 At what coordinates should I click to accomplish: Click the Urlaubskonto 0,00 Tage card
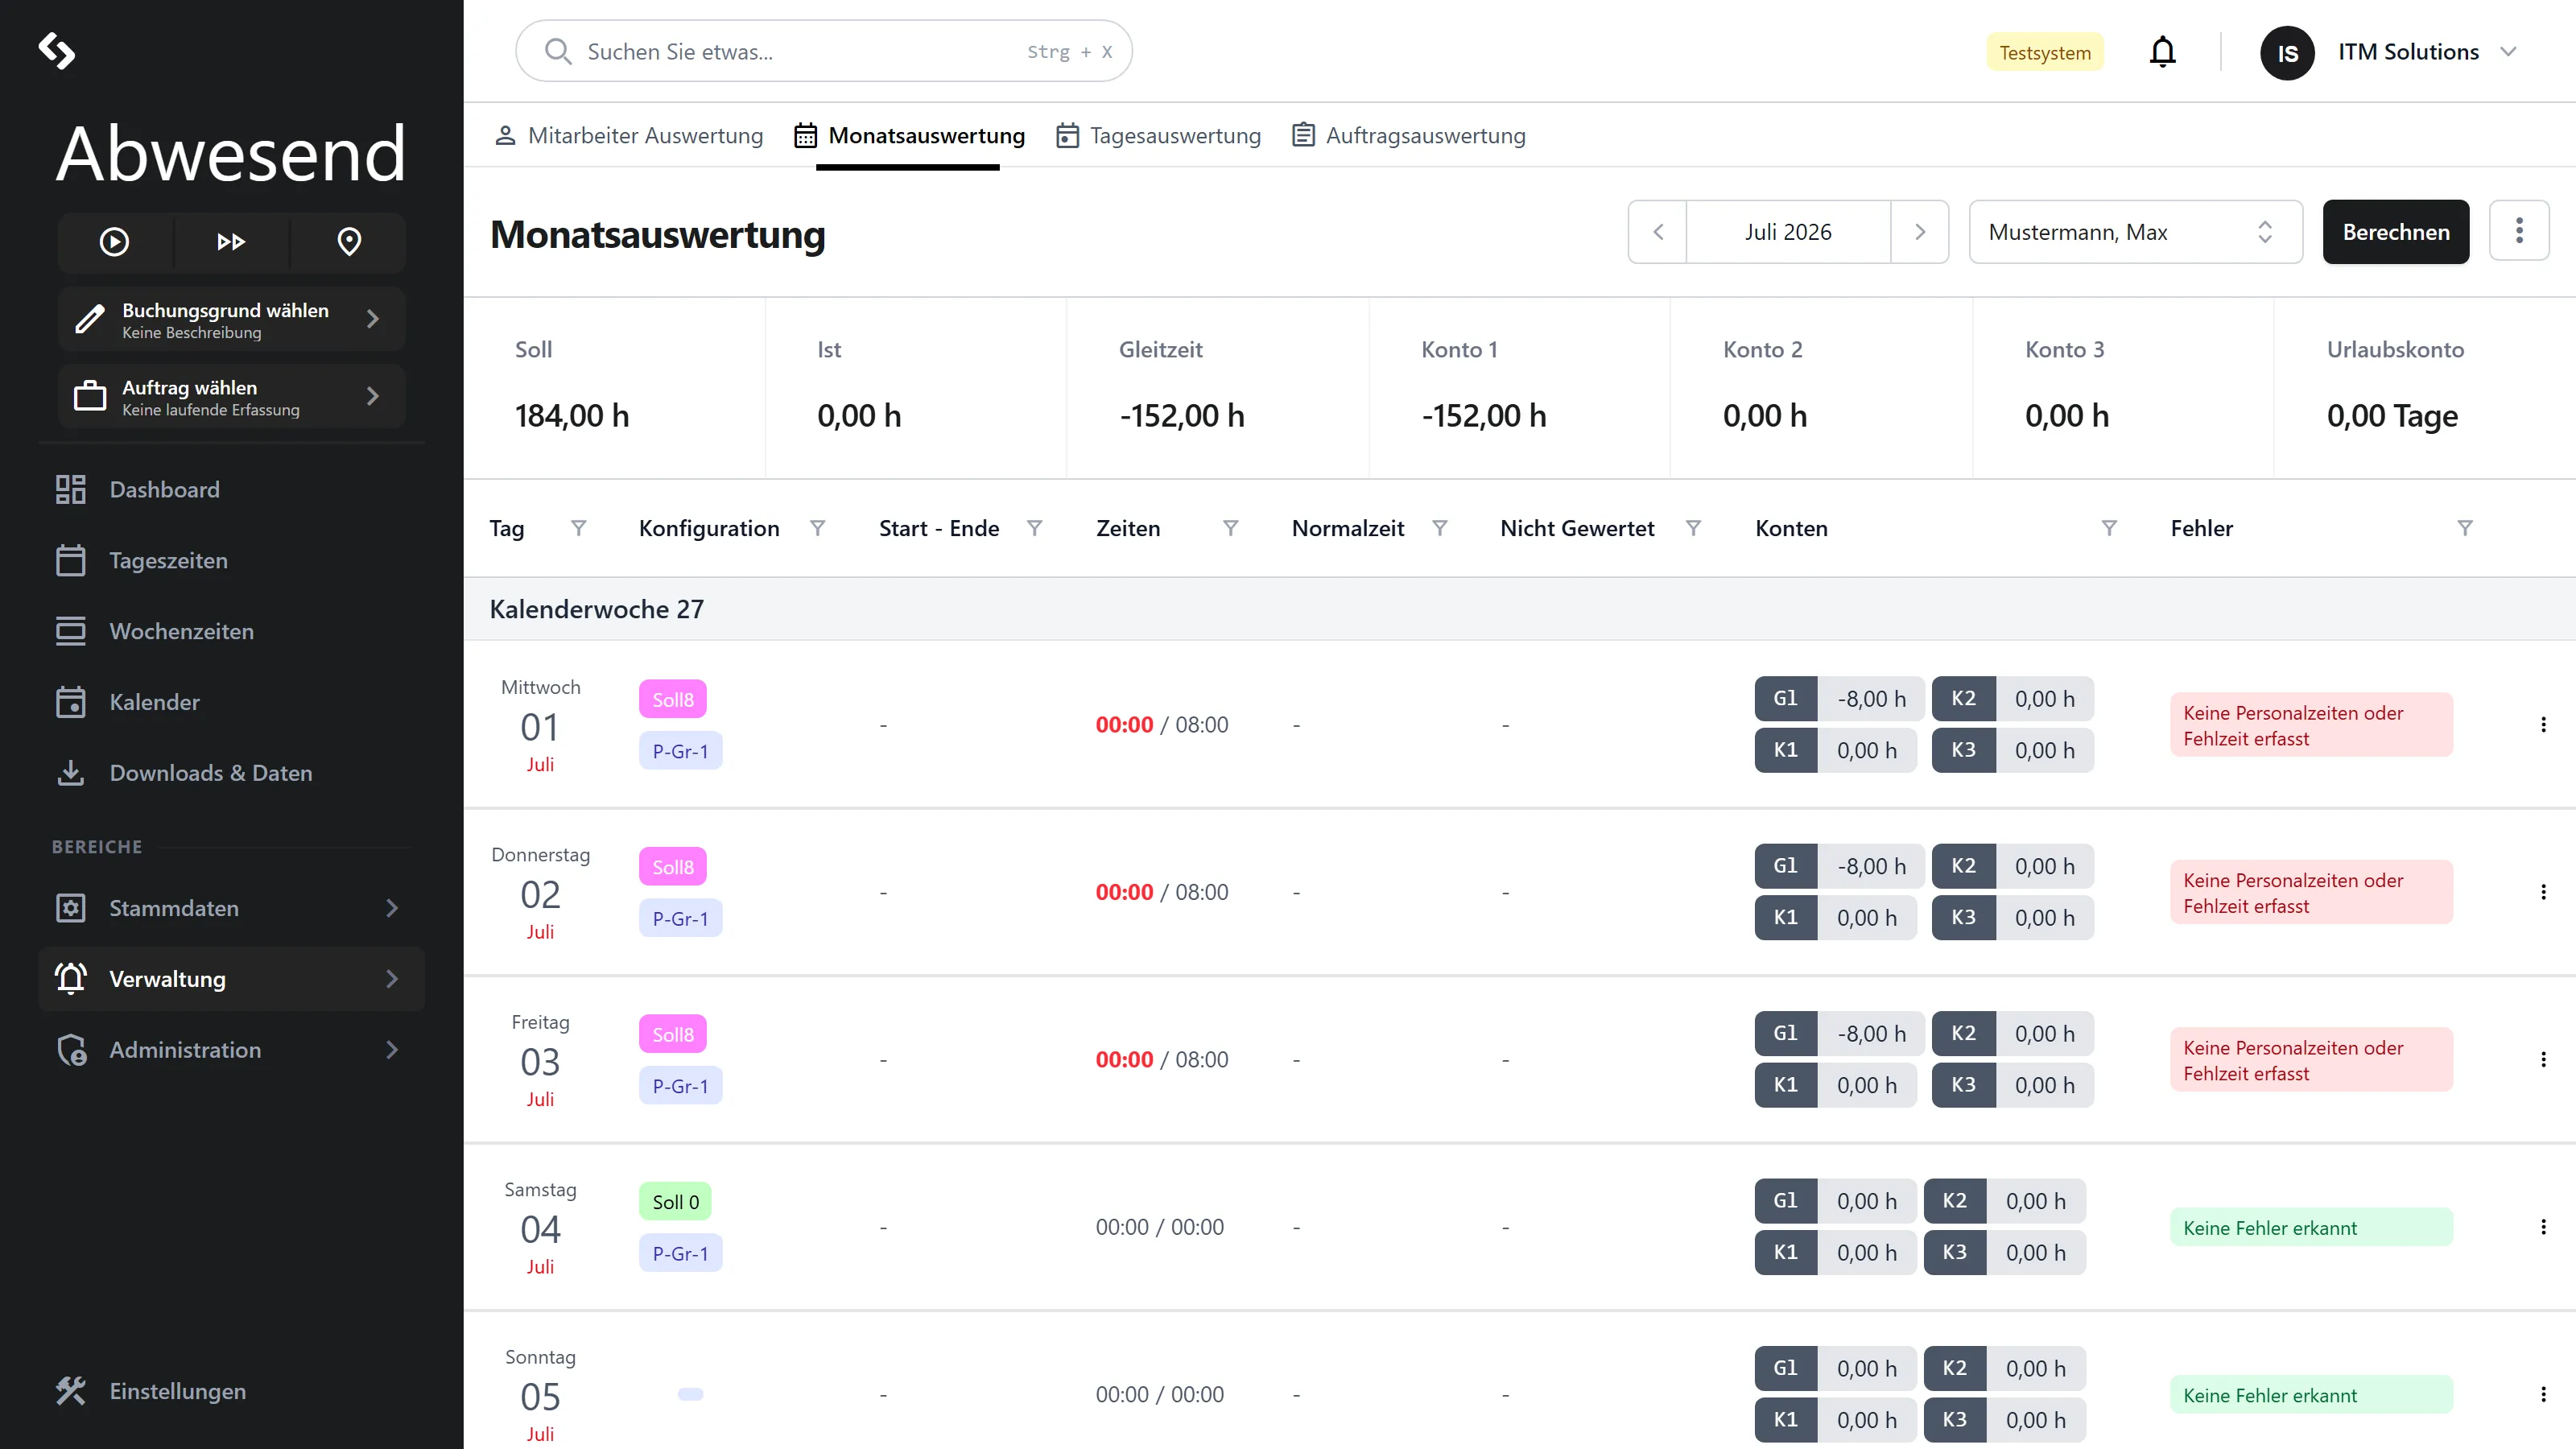[x=2425, y=388]
